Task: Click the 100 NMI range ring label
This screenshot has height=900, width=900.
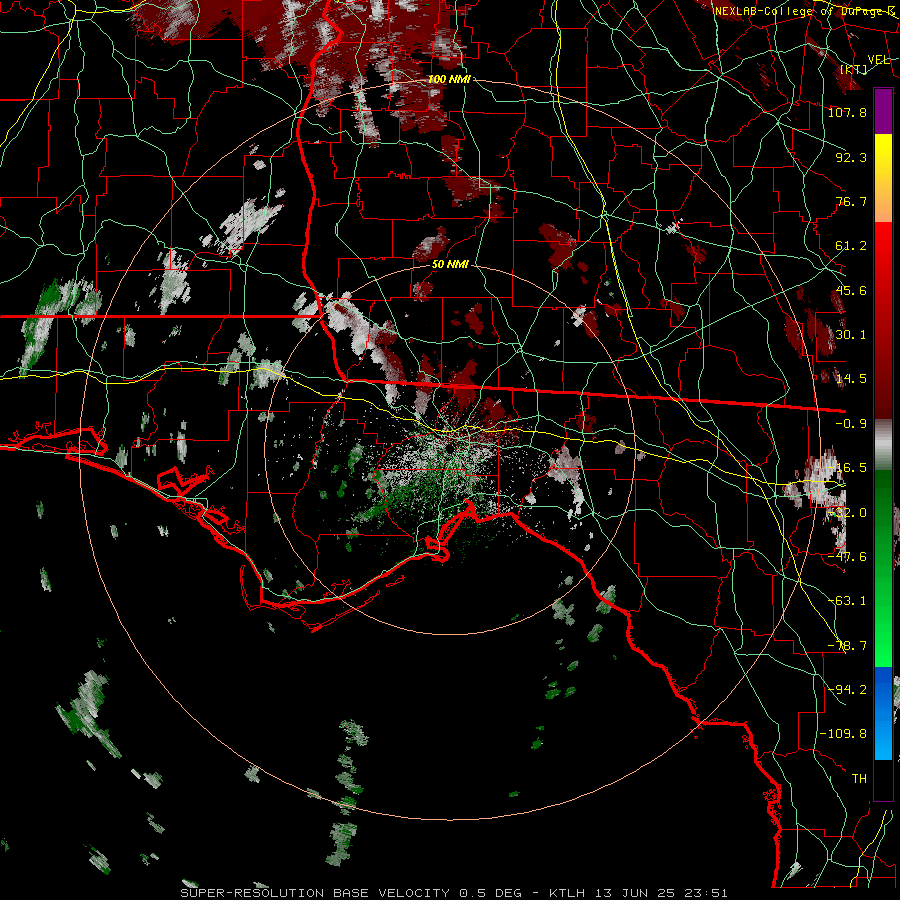Action: (x=449, y=79)
